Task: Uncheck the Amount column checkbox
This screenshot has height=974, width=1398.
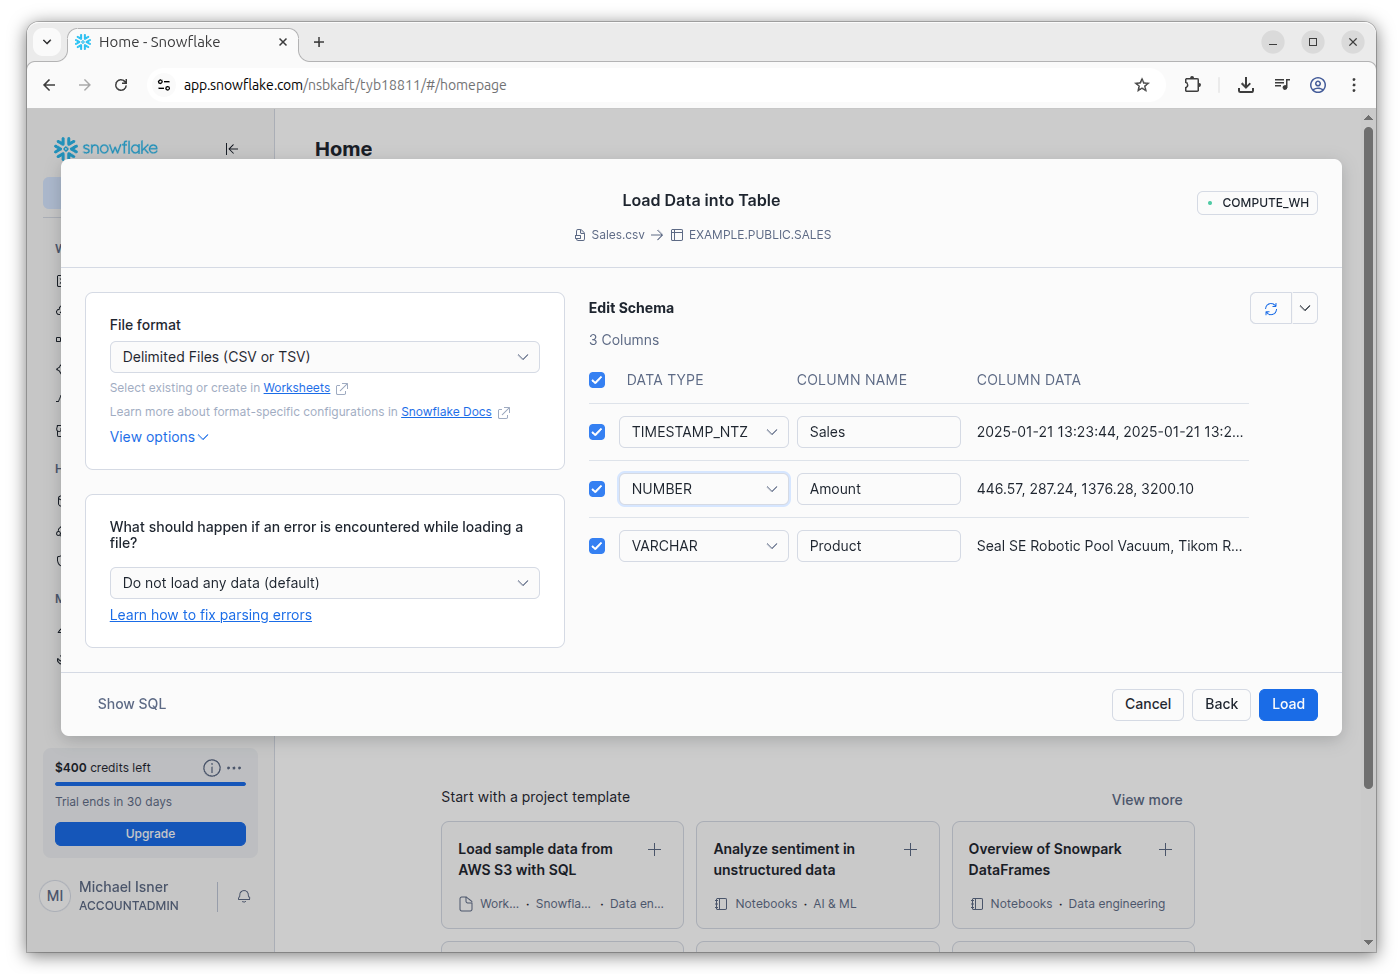Action: 597,489
